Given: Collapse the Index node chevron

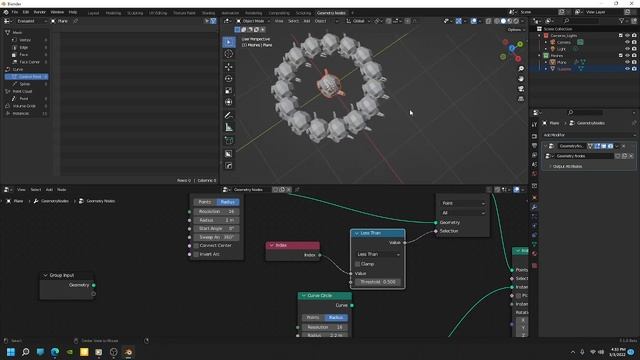Looking at the screenshot, I should pyautogui.click(x=271, y=245).
